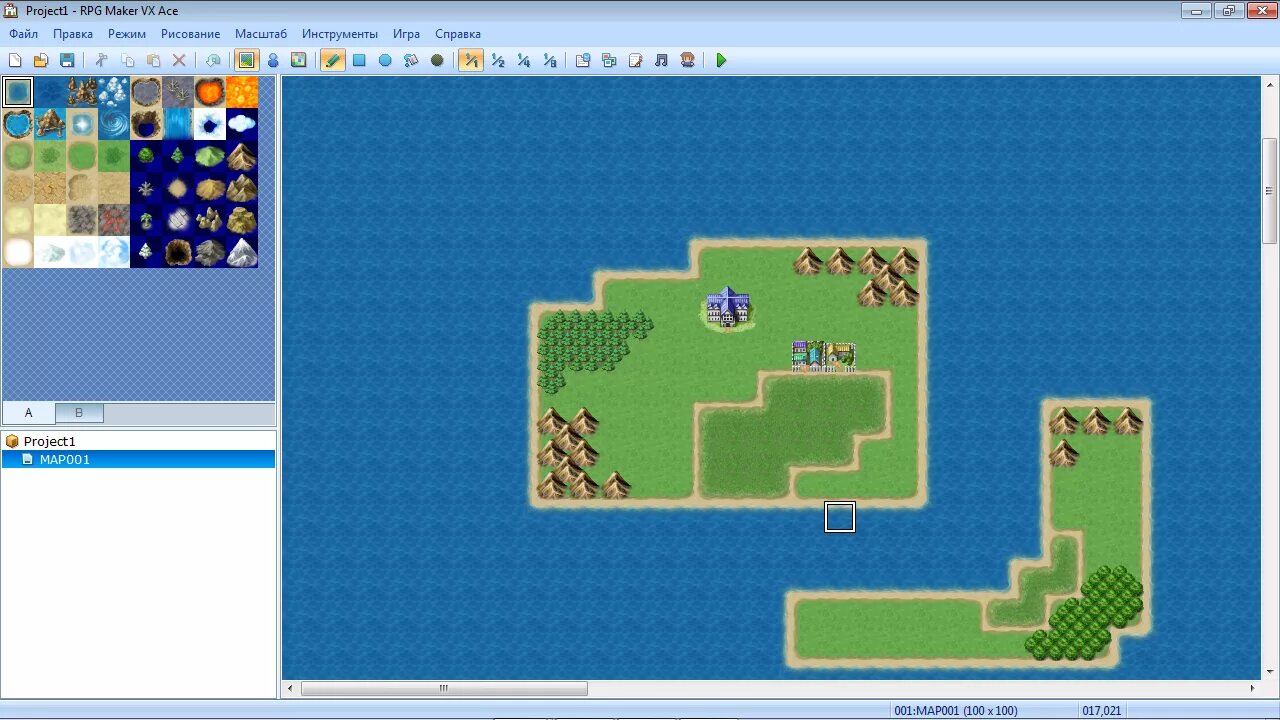
Task: Click the Cut scissors toolbar icon
Action: click(x=101, y=61)
